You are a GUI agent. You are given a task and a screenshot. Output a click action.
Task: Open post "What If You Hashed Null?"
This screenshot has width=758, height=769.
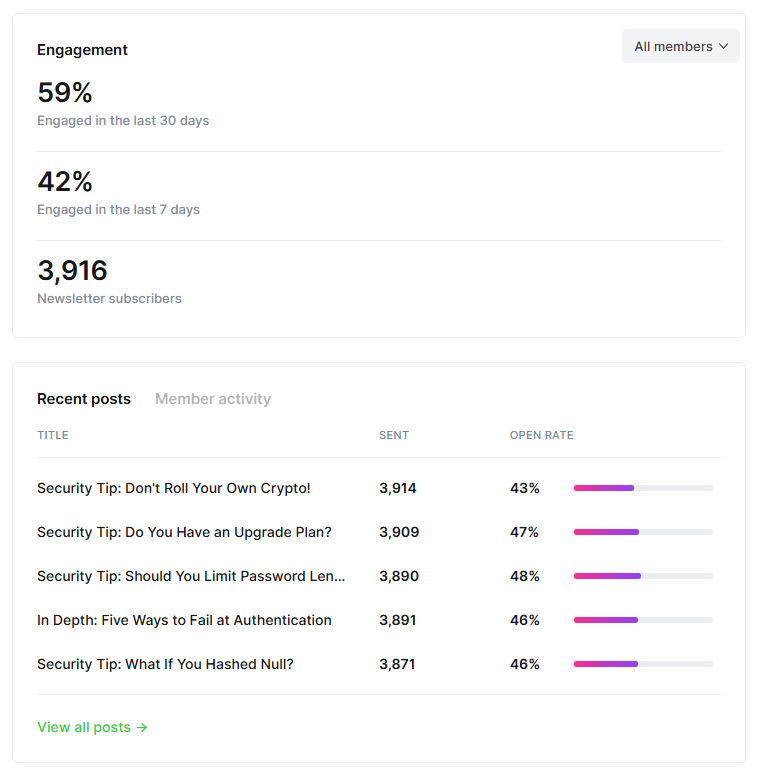click(x=165, y=664)
